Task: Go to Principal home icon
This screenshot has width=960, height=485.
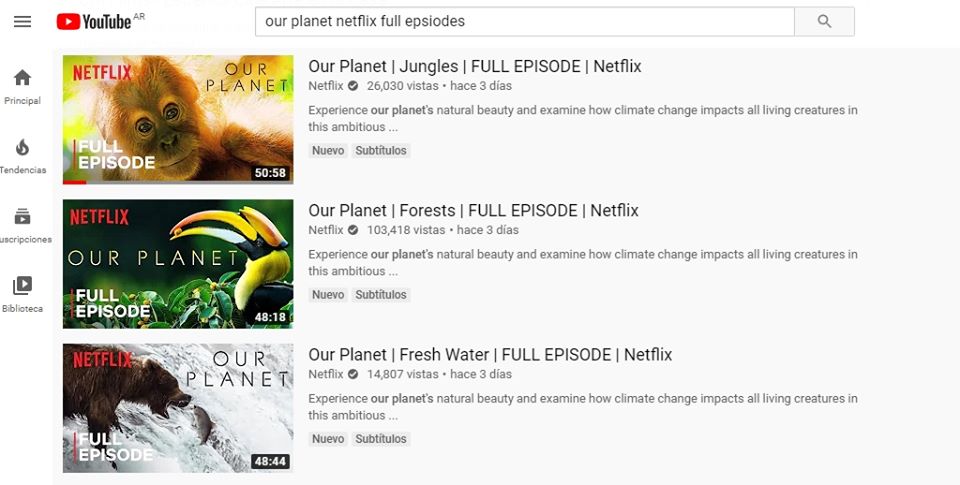Action: click(x=23, y=78)
